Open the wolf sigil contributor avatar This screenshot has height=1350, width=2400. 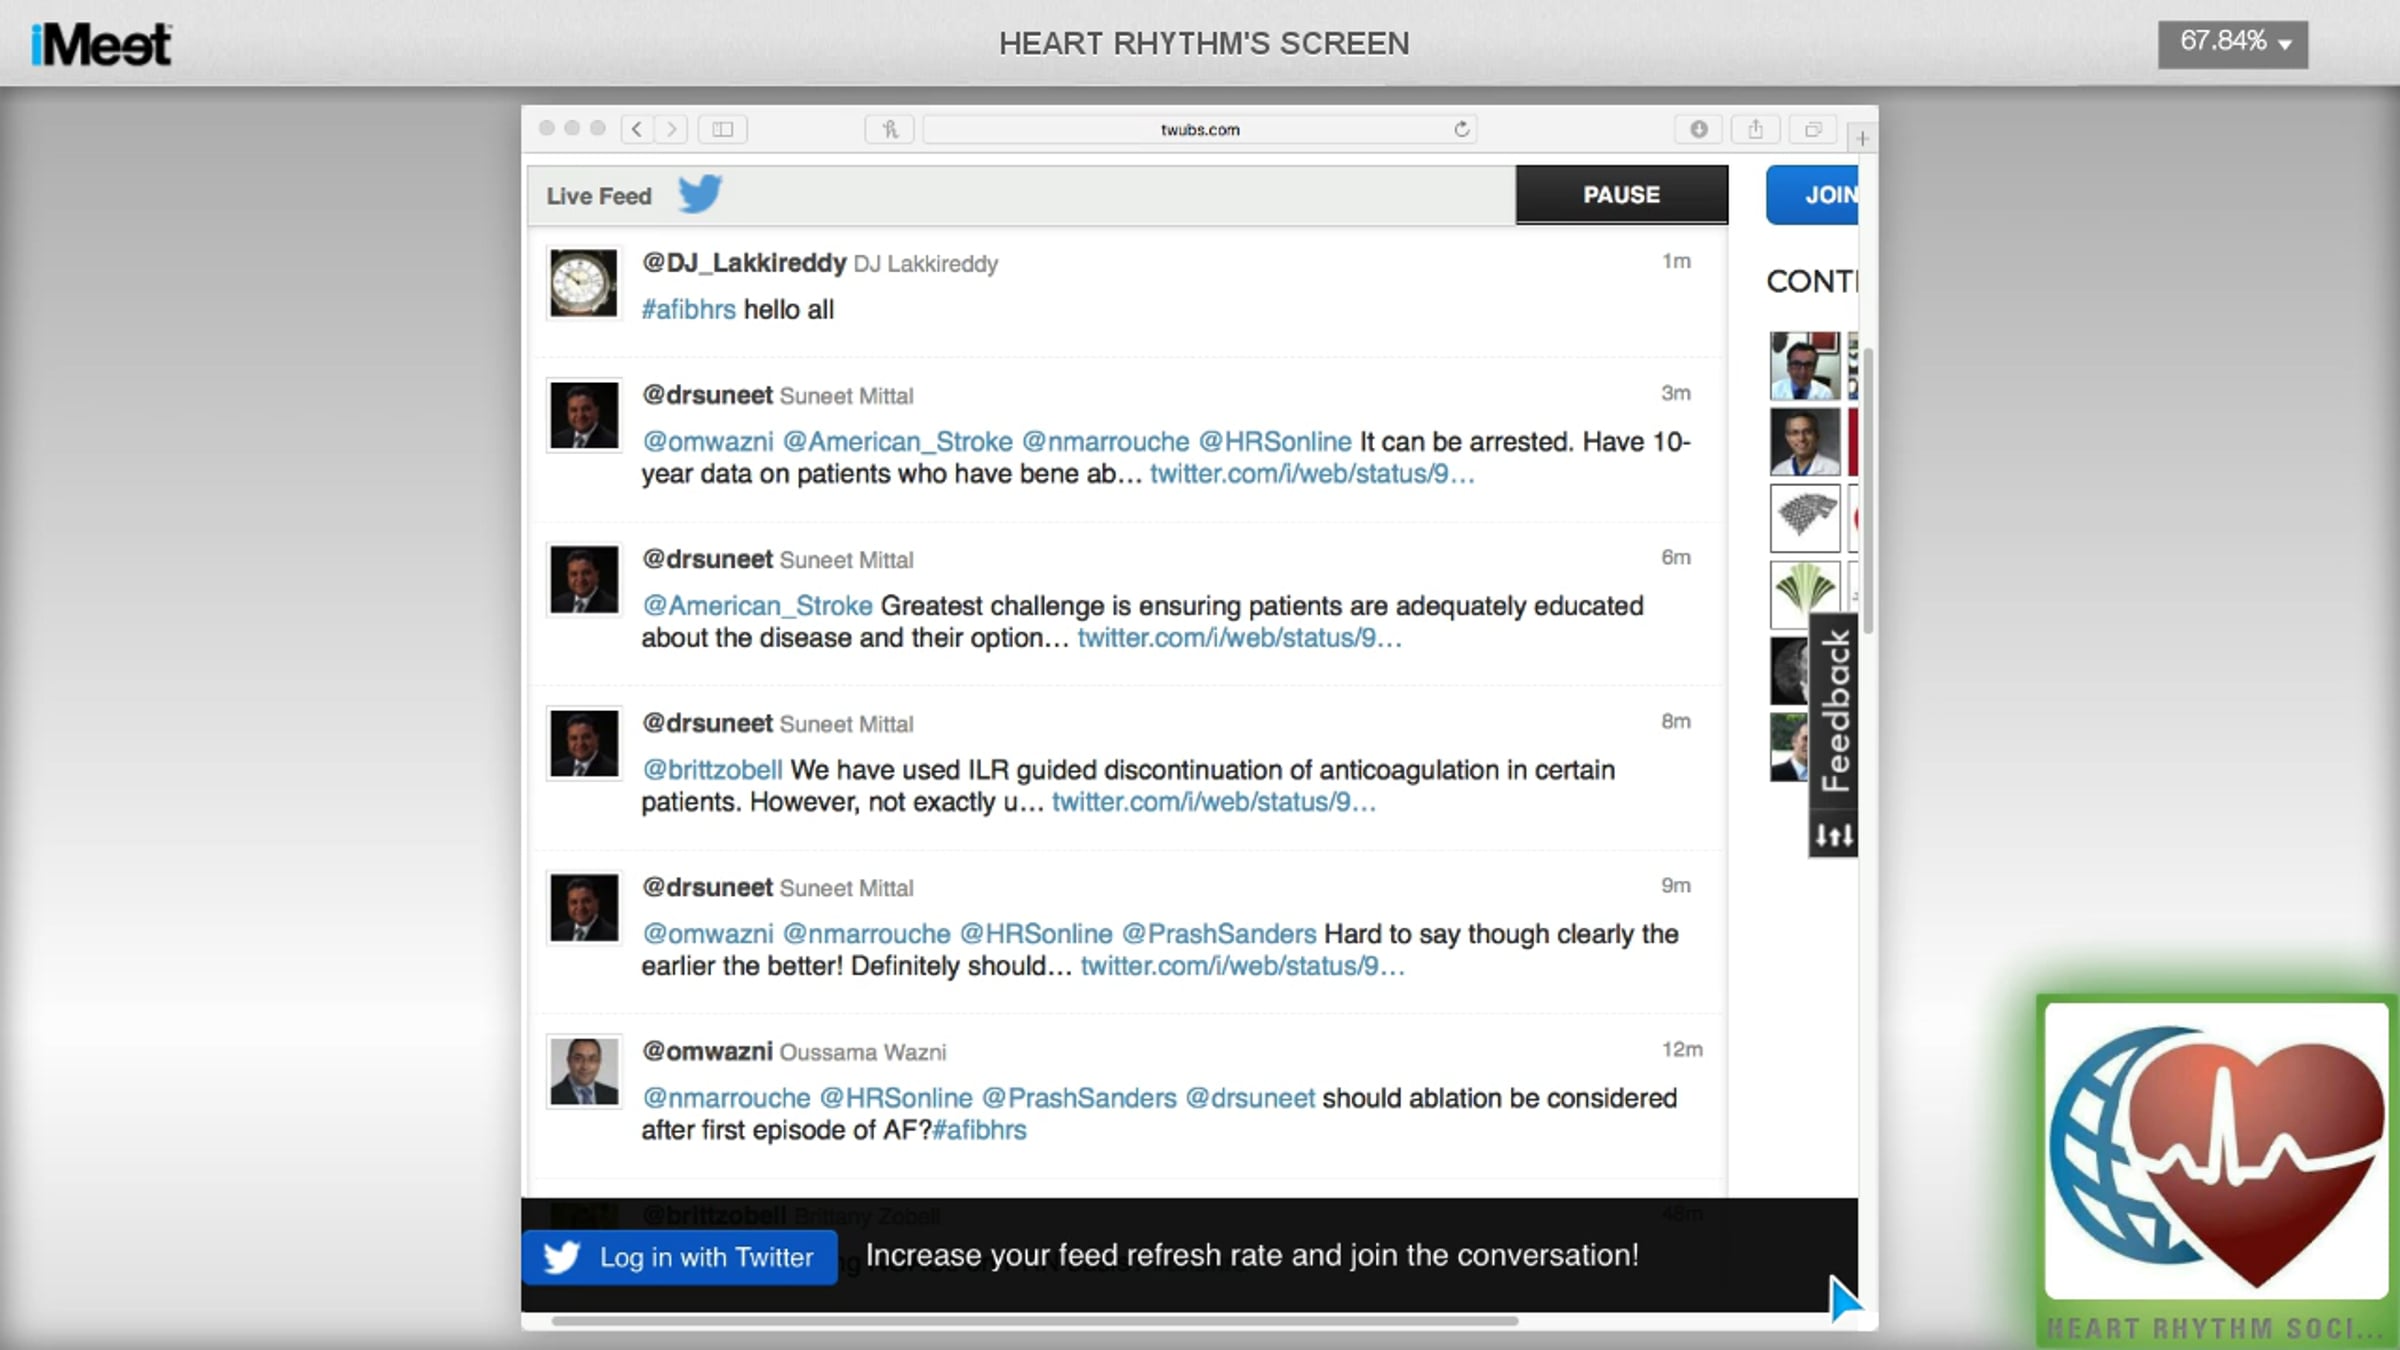(x=1804, y=518)
